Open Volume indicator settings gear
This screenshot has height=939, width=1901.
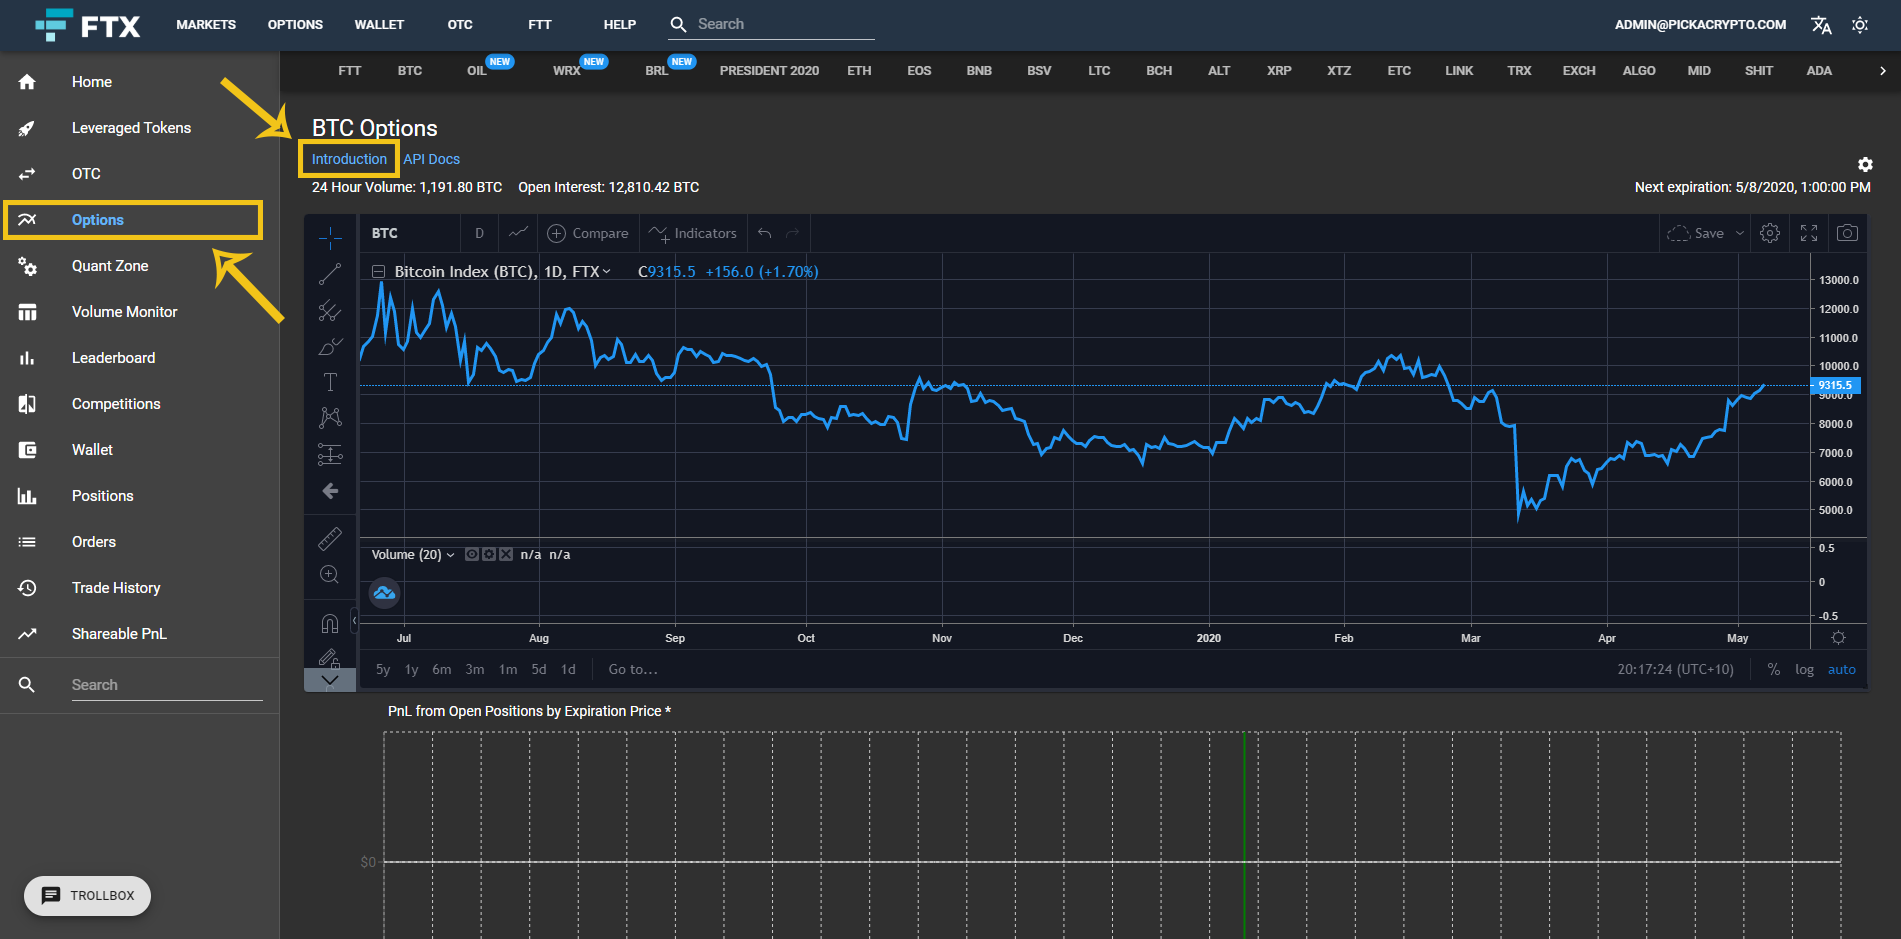tap(489, 555)
